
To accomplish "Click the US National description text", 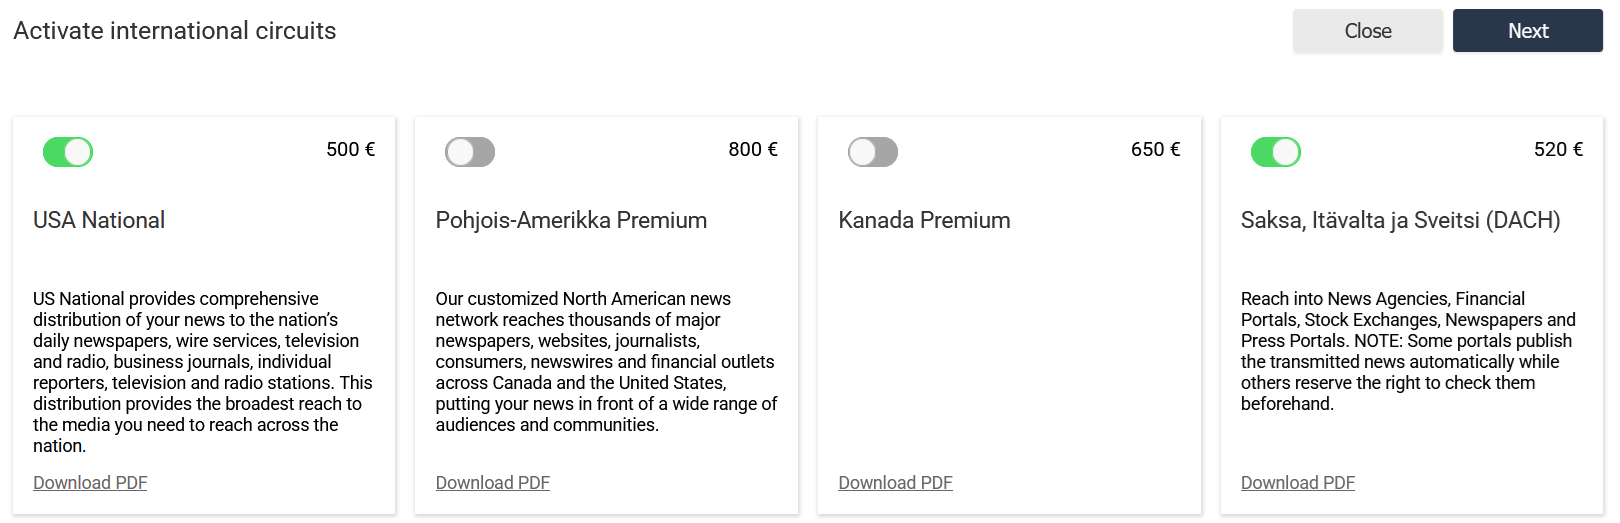I will point(200,372).
